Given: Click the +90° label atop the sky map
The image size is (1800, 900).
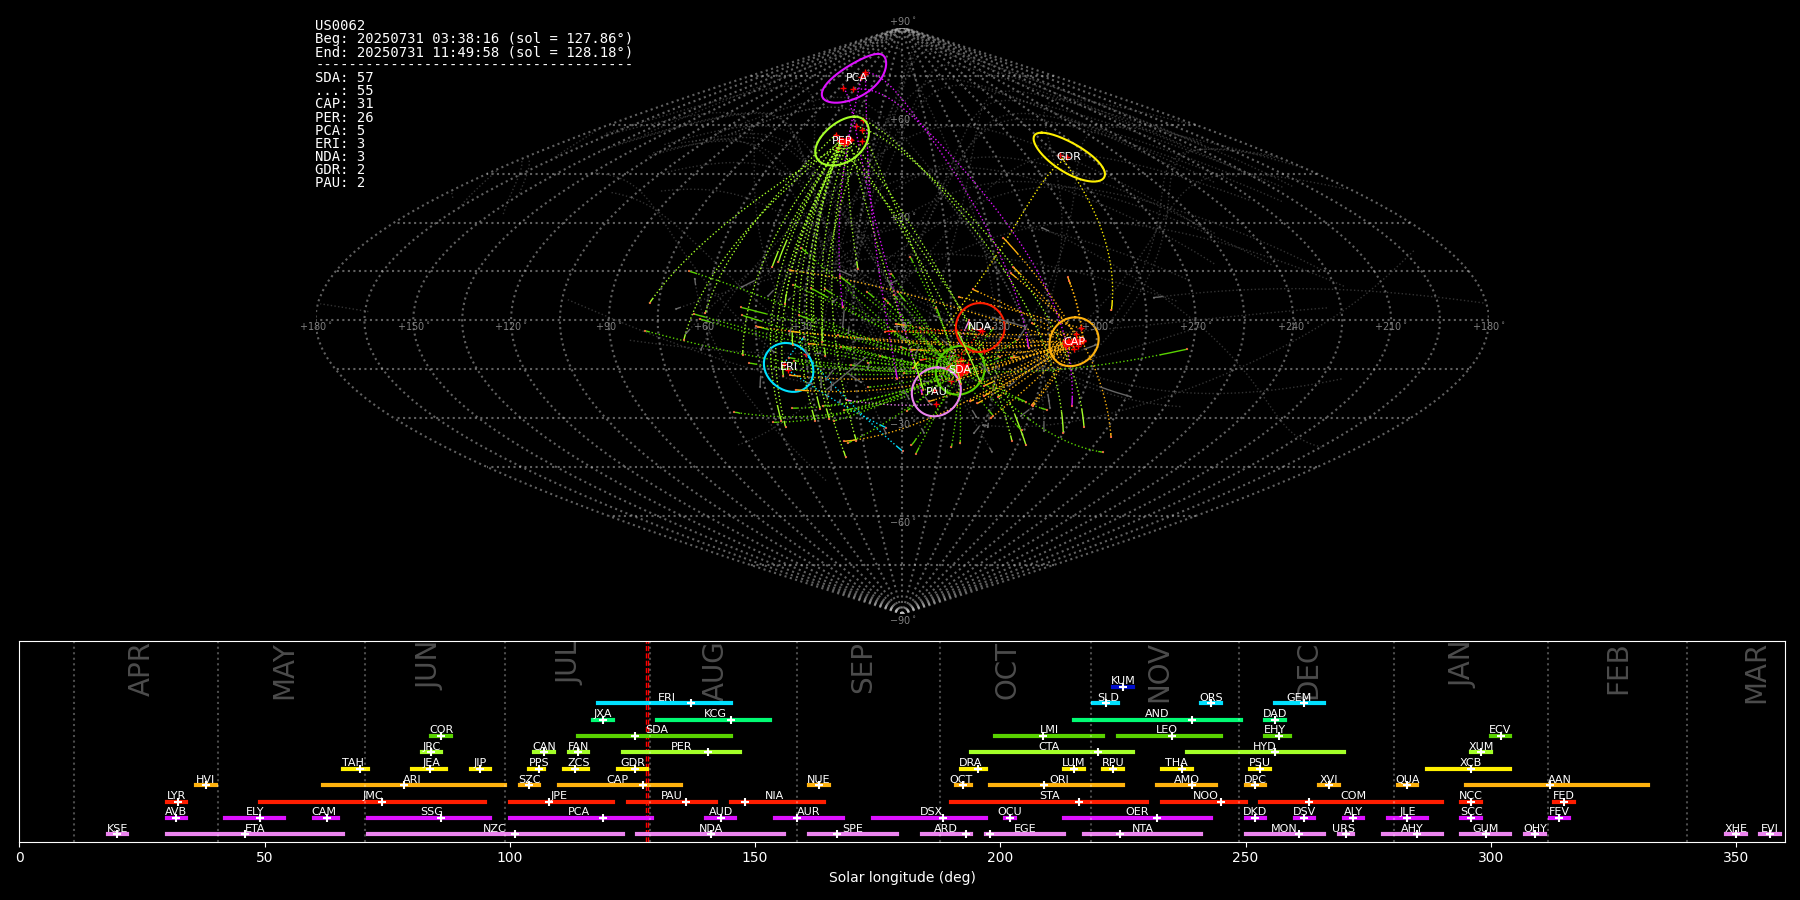Looking at the screenshot, I should (x=901, y=22).
